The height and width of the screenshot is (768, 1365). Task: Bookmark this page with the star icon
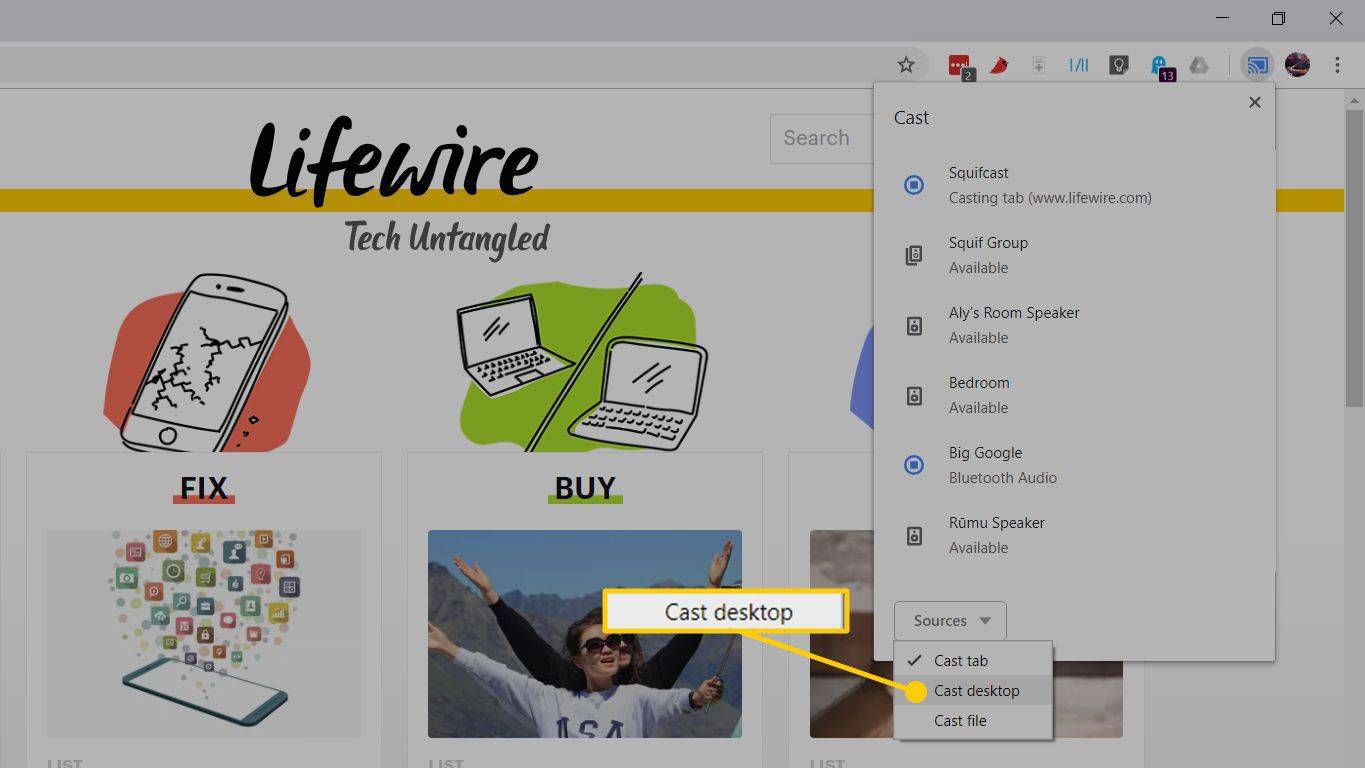pyautogui.click(x=906, y=65)
